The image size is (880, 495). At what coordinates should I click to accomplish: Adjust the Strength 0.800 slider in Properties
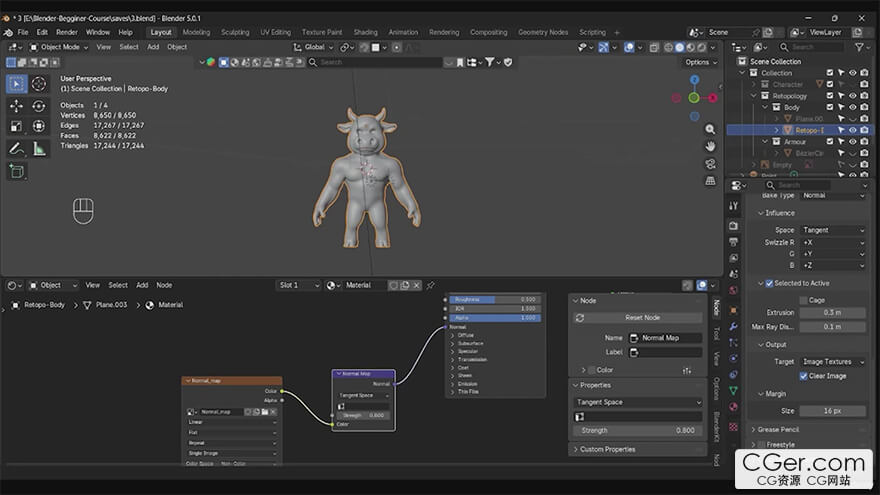[638, 430]
